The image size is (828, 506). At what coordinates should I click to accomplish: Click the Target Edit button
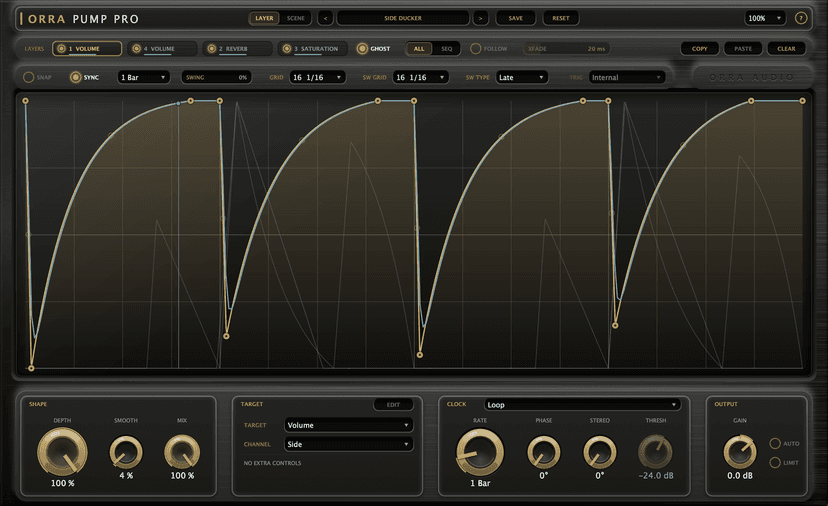click(x=393, y=405)
